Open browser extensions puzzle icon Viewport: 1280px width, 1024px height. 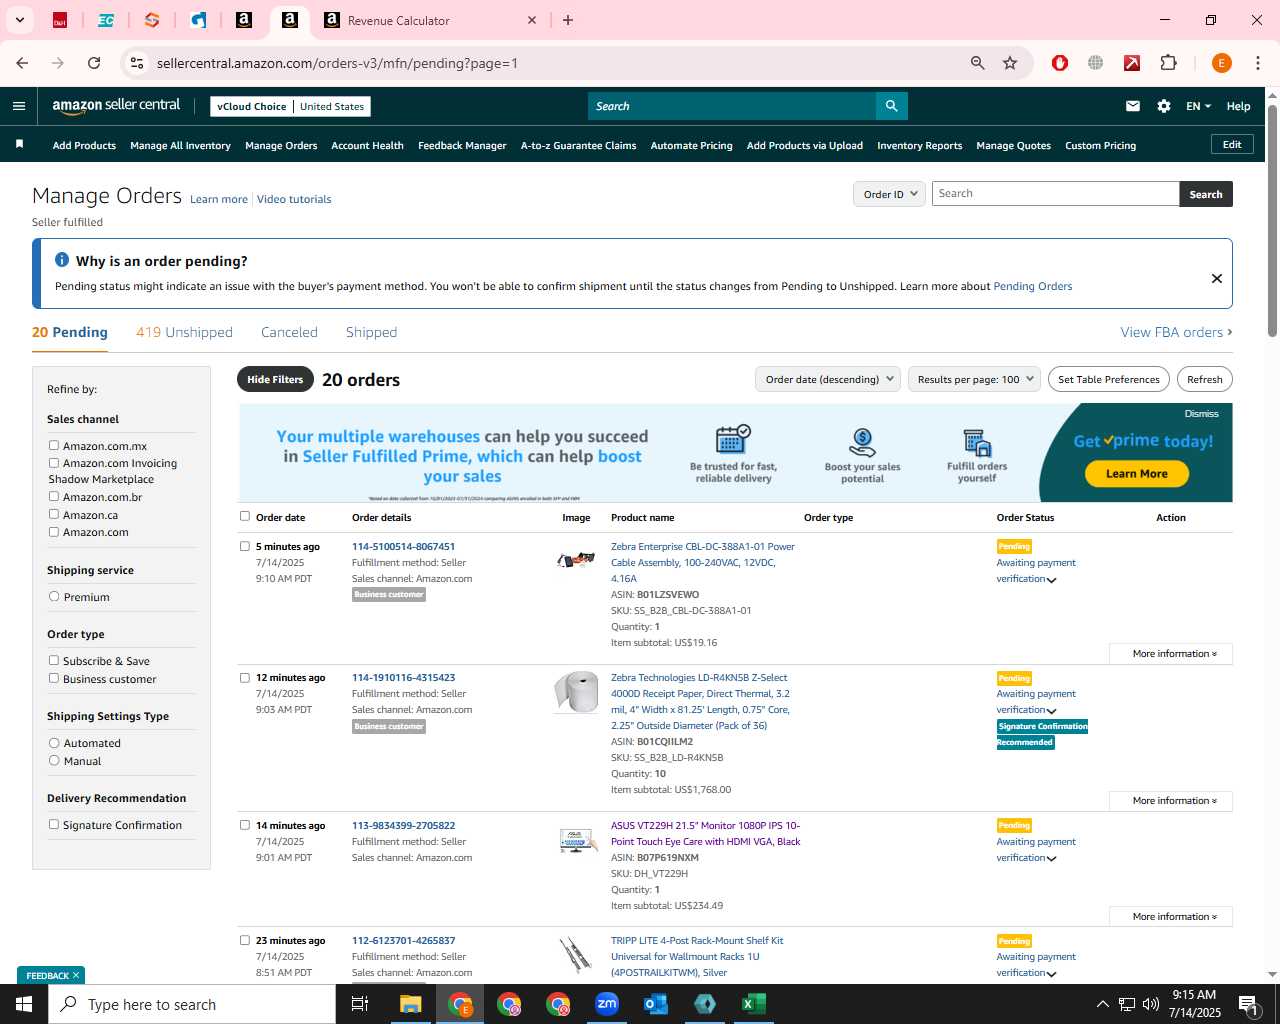tap(1168, 63)
